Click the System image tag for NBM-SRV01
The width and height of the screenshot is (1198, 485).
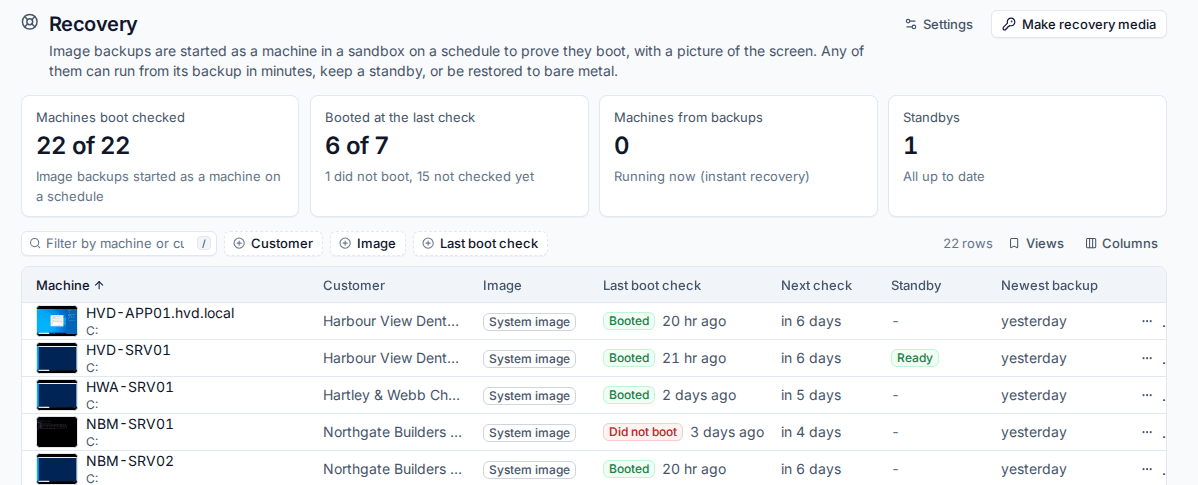click(529, 433)
